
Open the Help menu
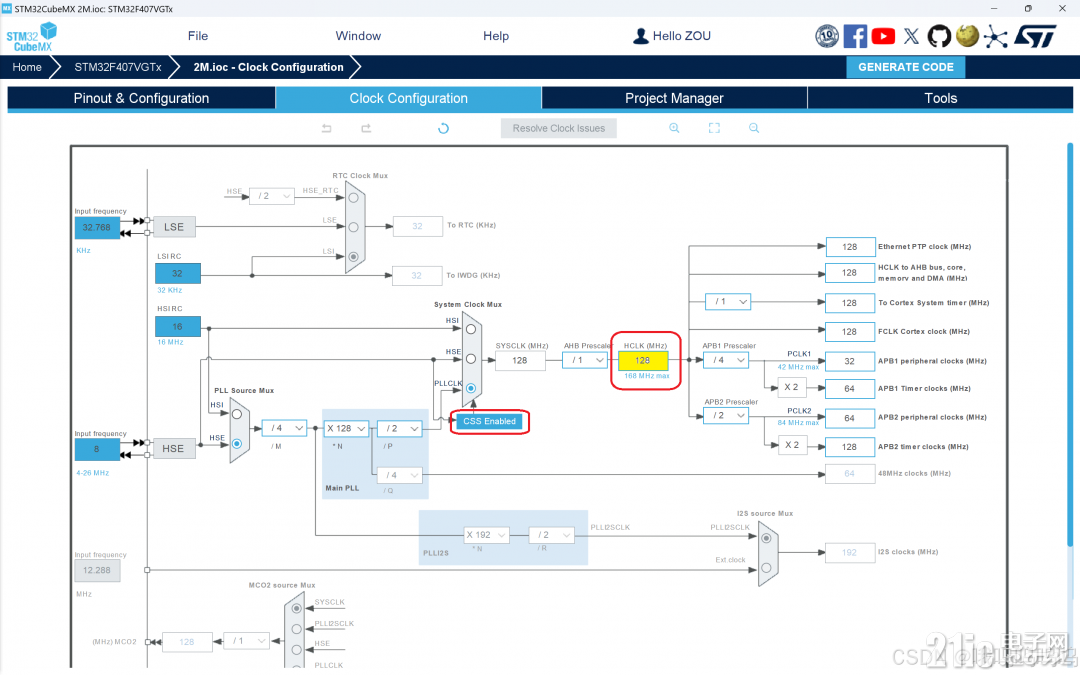[x=496, y=36]
